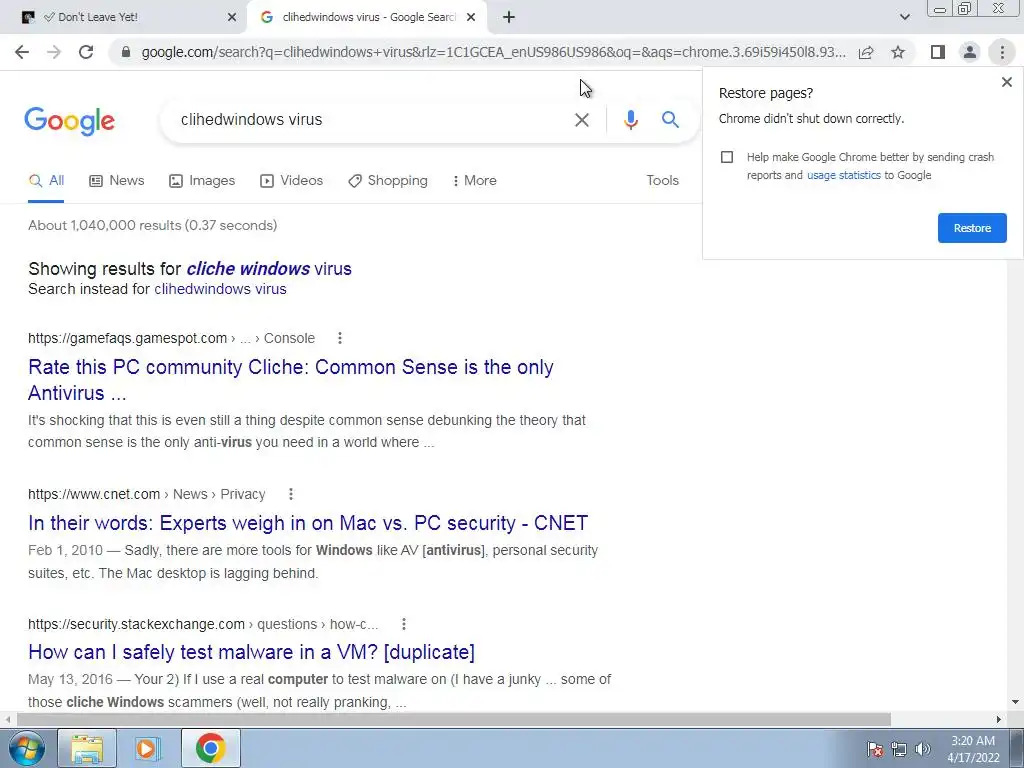Viewport: 1024px width, 768px height.
Task: Open Windows Explorer from taskbar
Action: pyautogui.click(x=87, y=748)
